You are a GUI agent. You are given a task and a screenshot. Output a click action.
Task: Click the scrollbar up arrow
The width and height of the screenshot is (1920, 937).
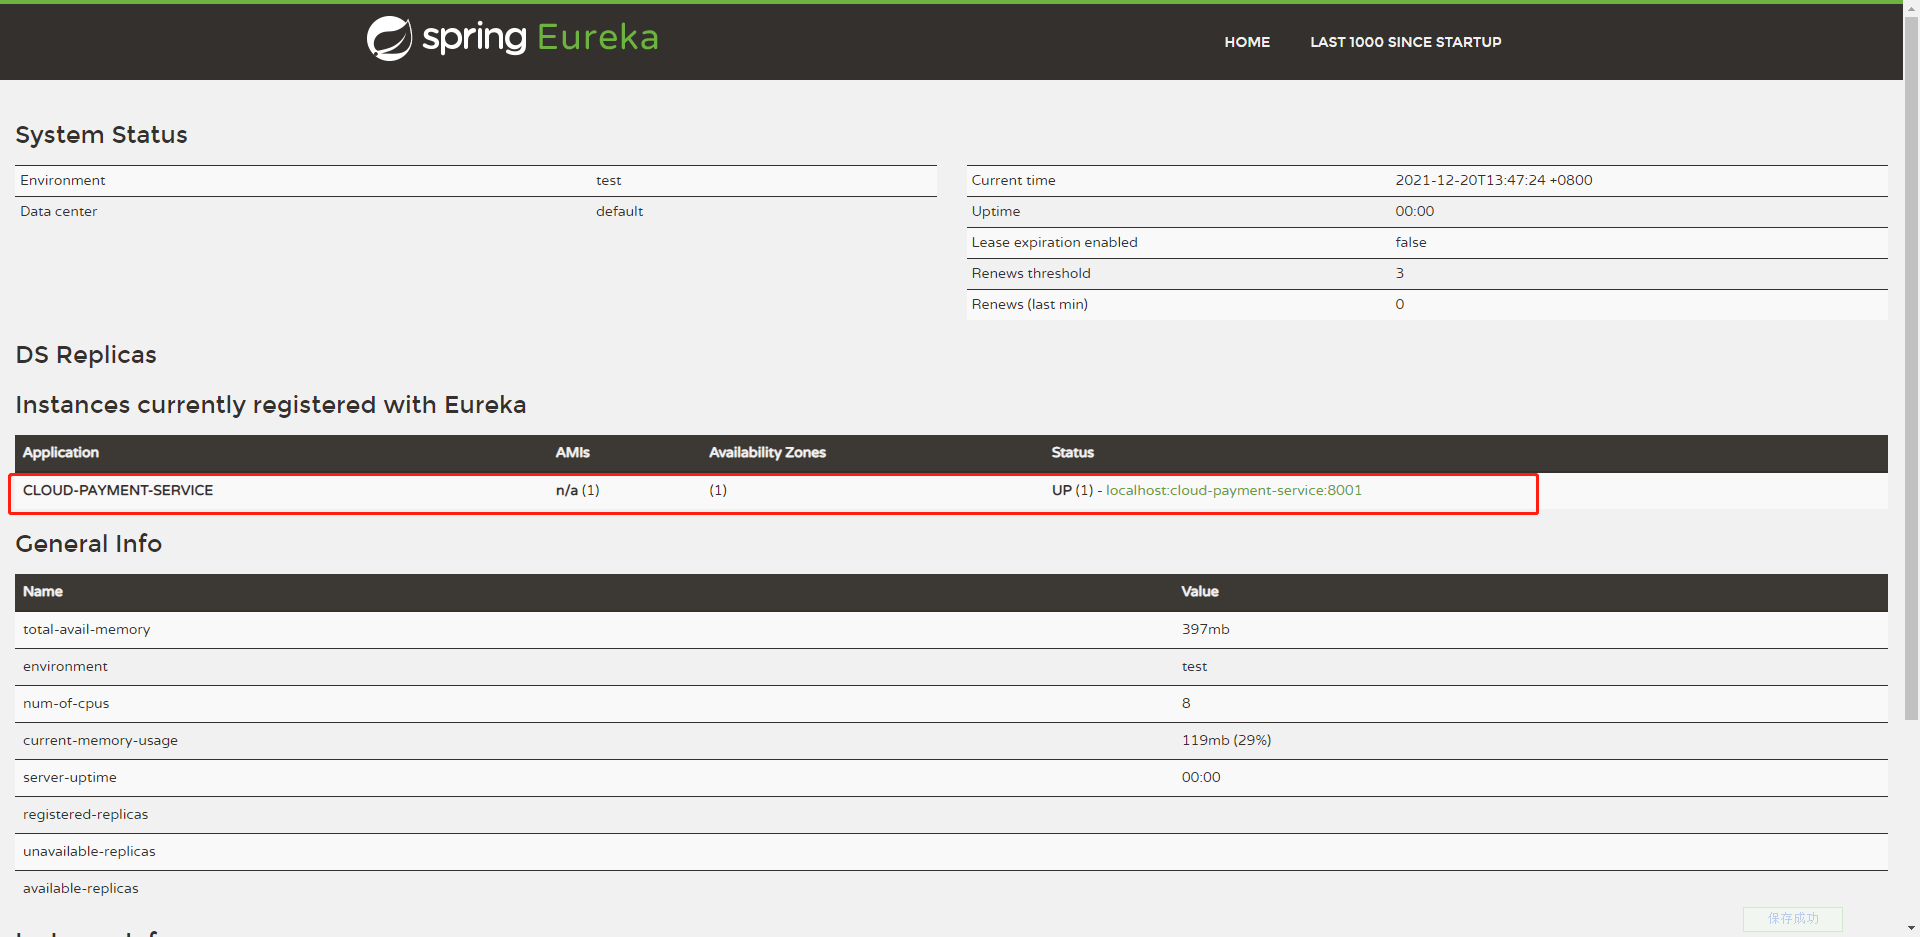pos(1911,7)
